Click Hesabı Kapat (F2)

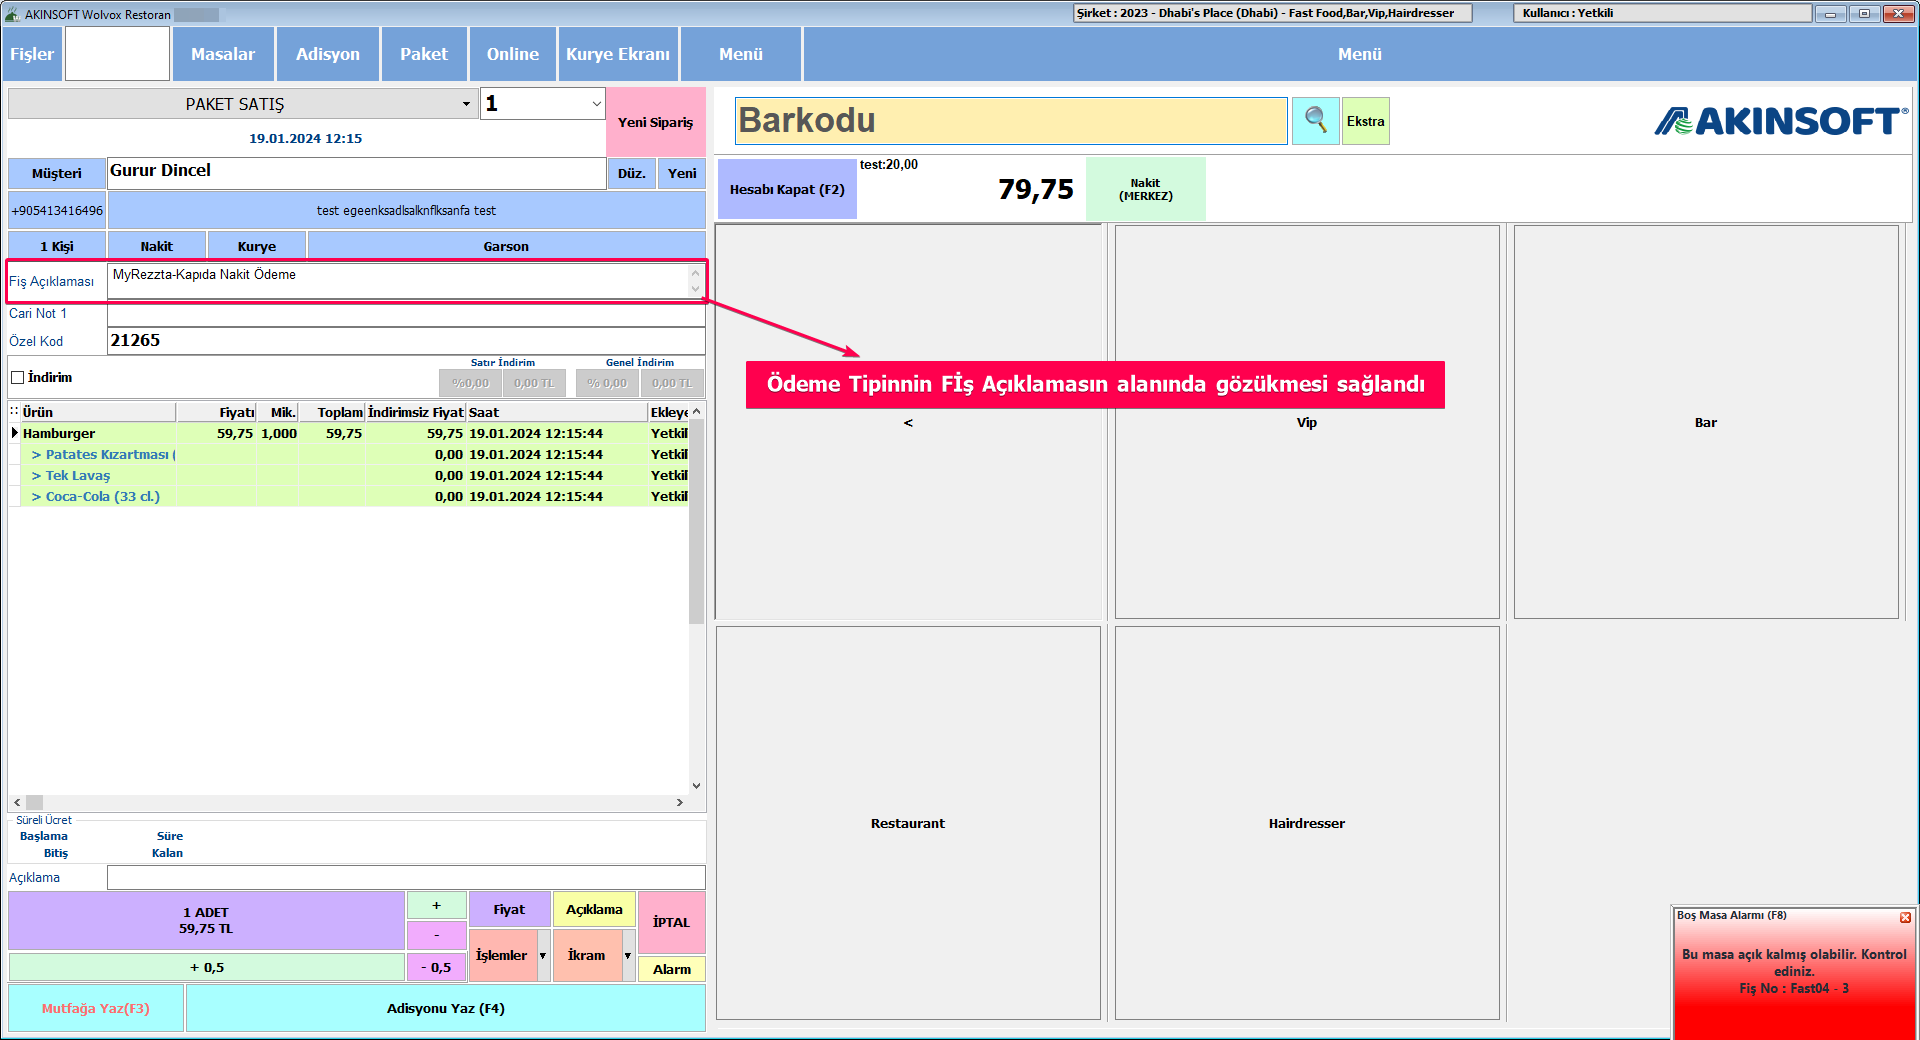[x=787, y=189]
